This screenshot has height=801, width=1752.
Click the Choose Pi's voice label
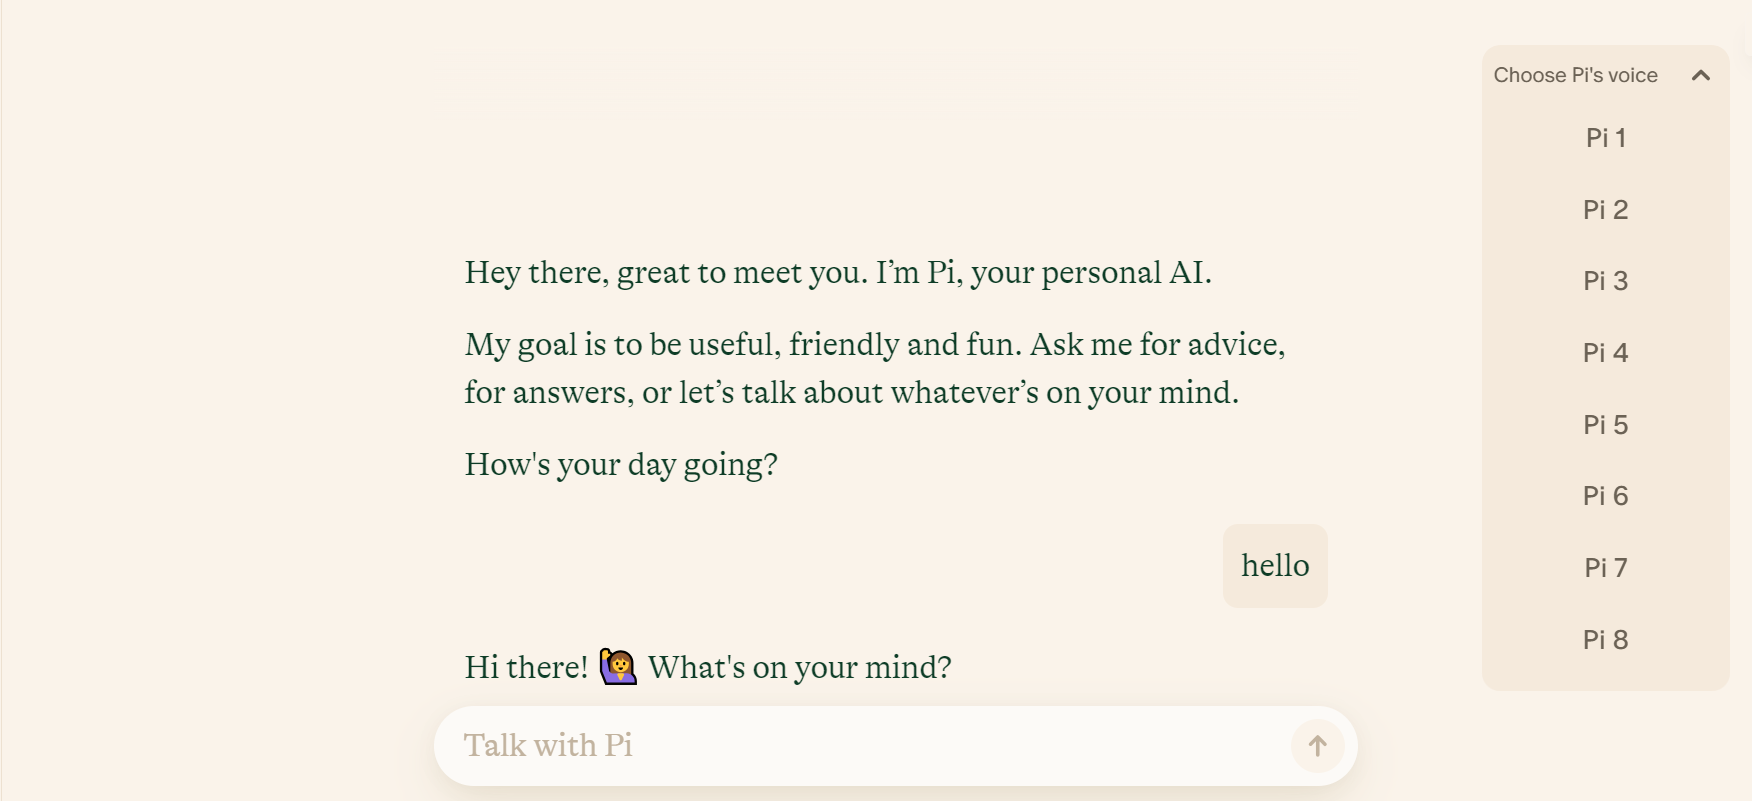click(1575, 75)
